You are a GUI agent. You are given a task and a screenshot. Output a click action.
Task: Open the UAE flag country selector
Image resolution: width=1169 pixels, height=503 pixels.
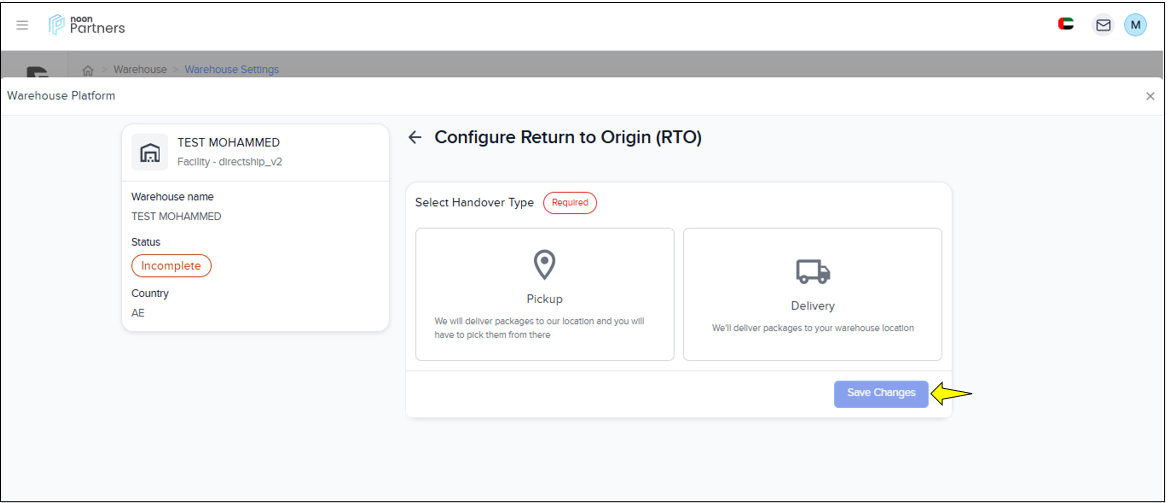pos(1066,24)
